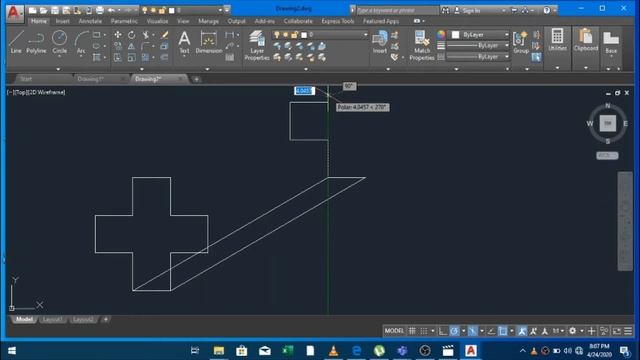This screenshot has height=360, width=640.
Task: Activate Match Properties tool
Action: click(422, 46)
